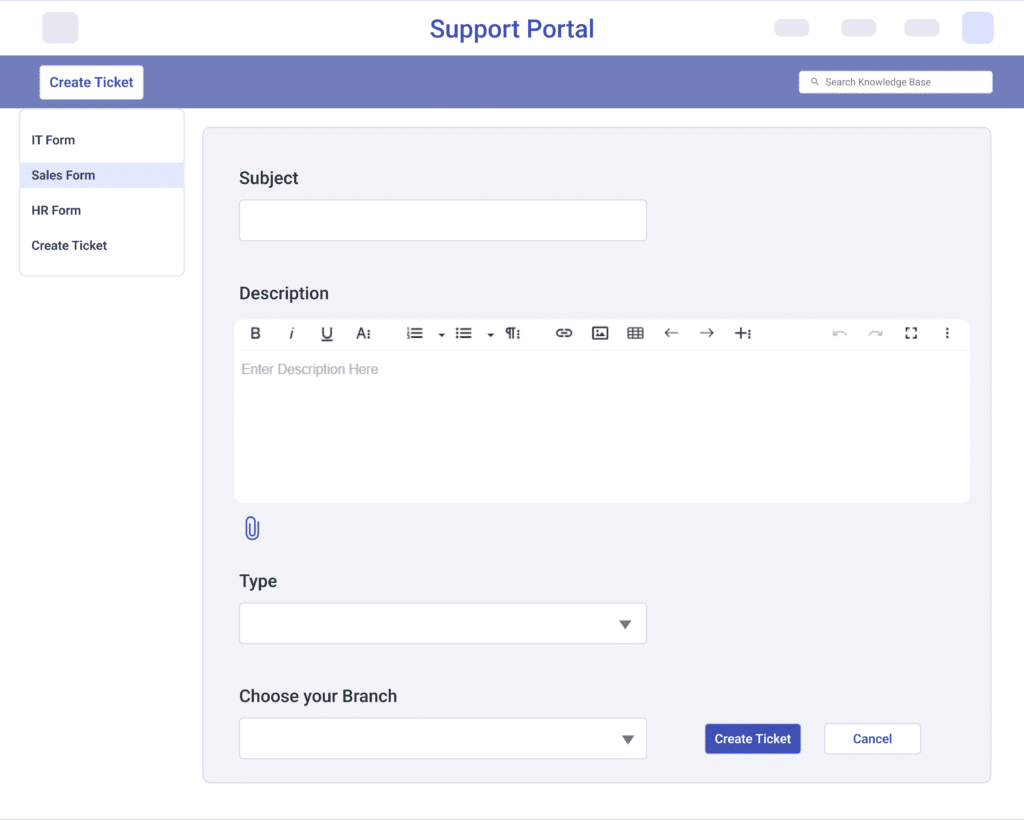Insert an image into the description
The image size is (1024, 820).
(x=599, y=333)
